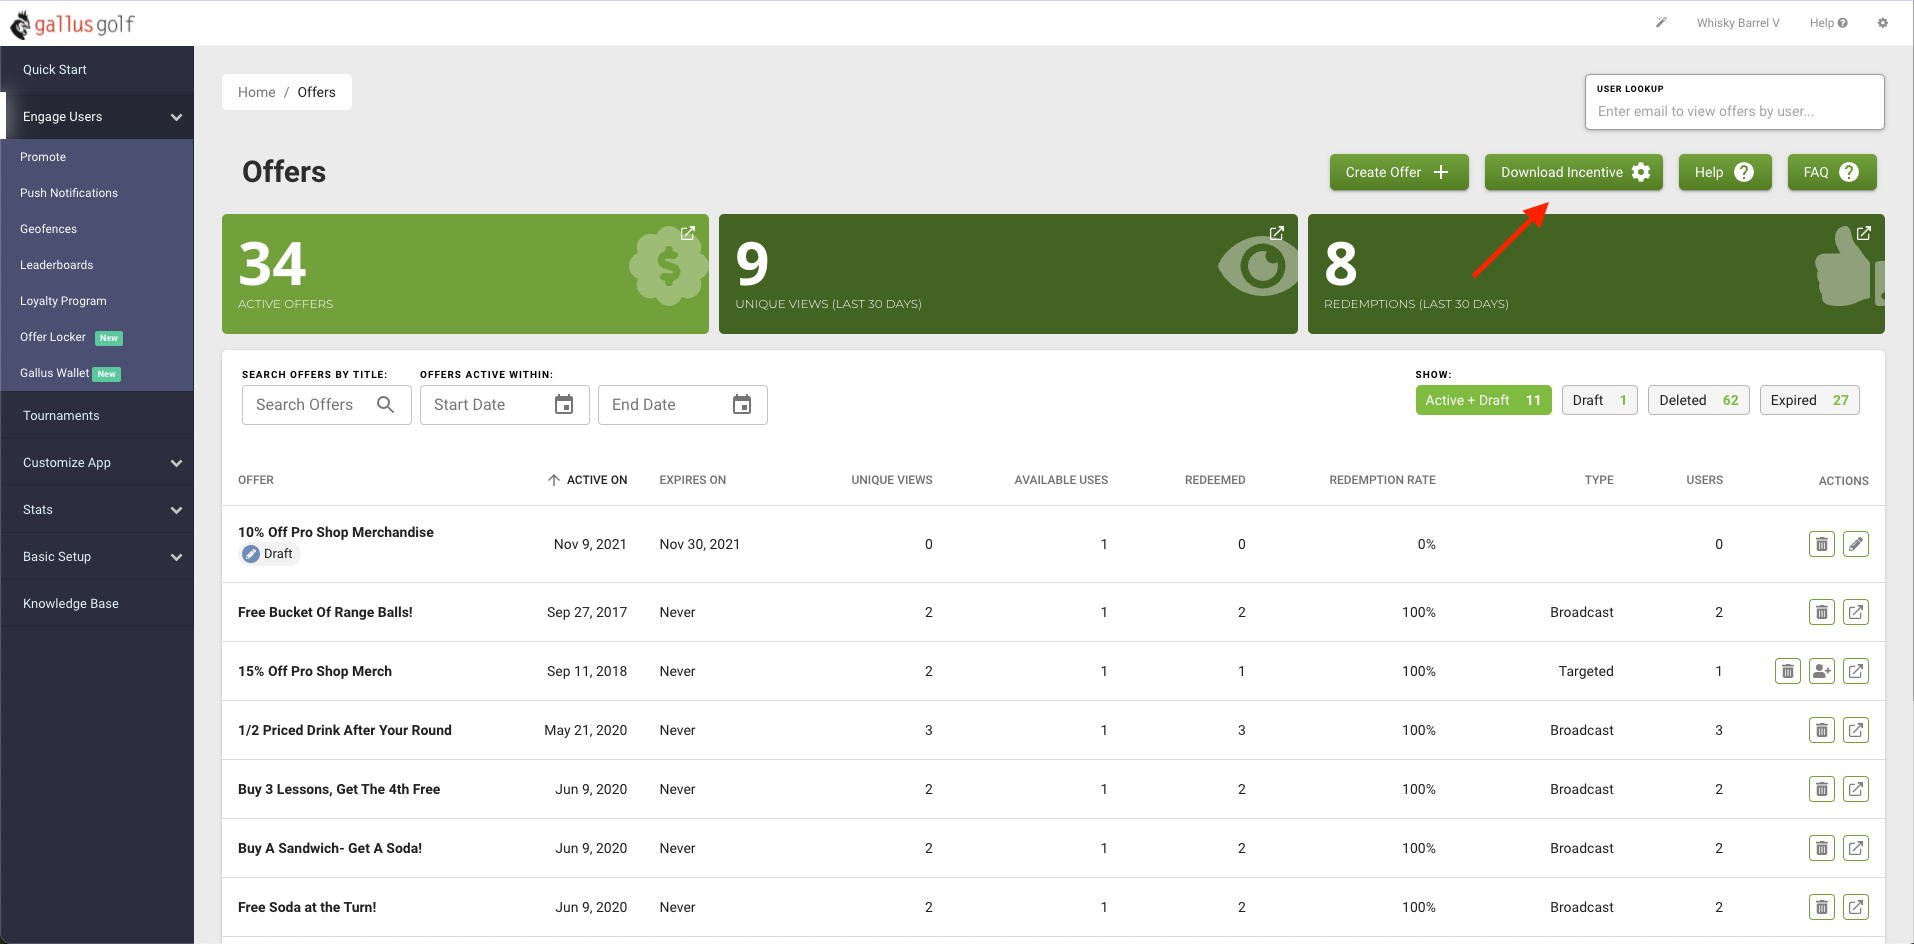Image resolution: width=1914 pixels, height=944 pixels.
Task: Filter offers by Deleted
Action: pyautogui.click(x=1698, y=400)
